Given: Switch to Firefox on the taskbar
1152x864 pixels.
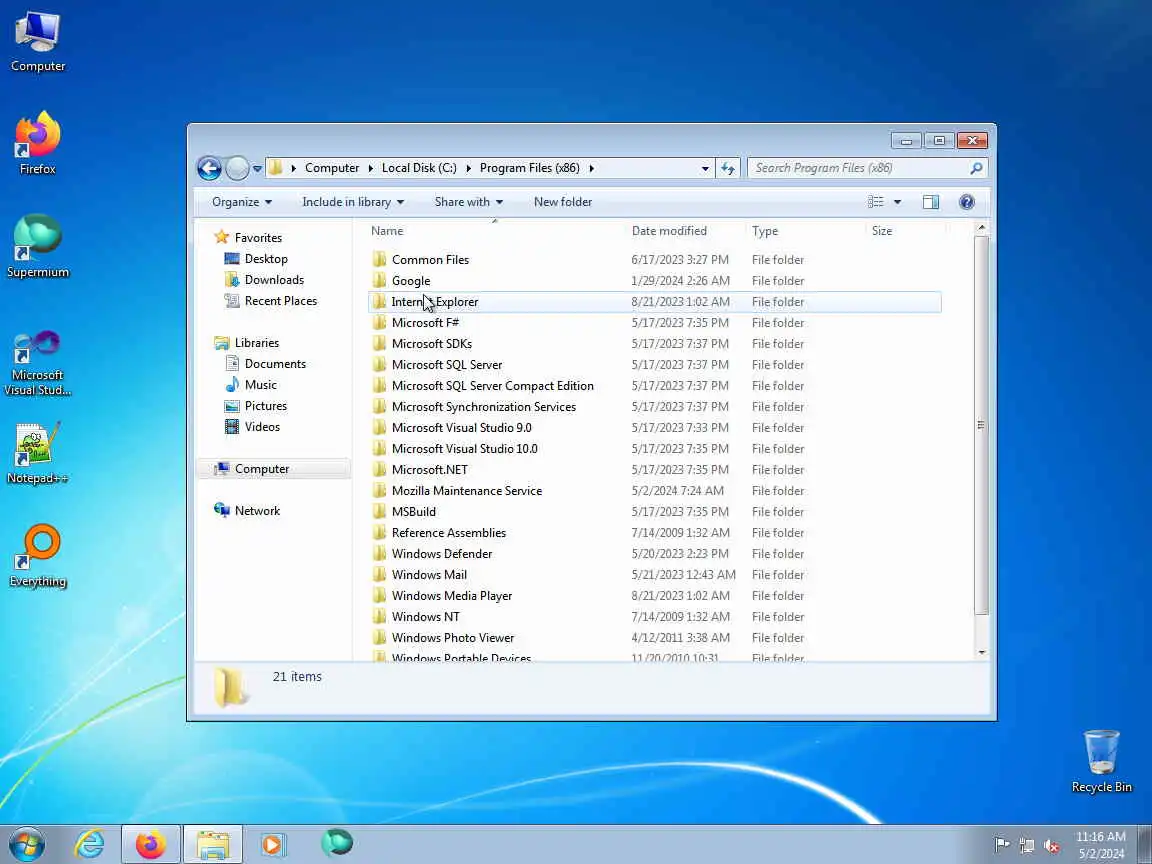Looking at the screenshot, I should click(151, 844).
